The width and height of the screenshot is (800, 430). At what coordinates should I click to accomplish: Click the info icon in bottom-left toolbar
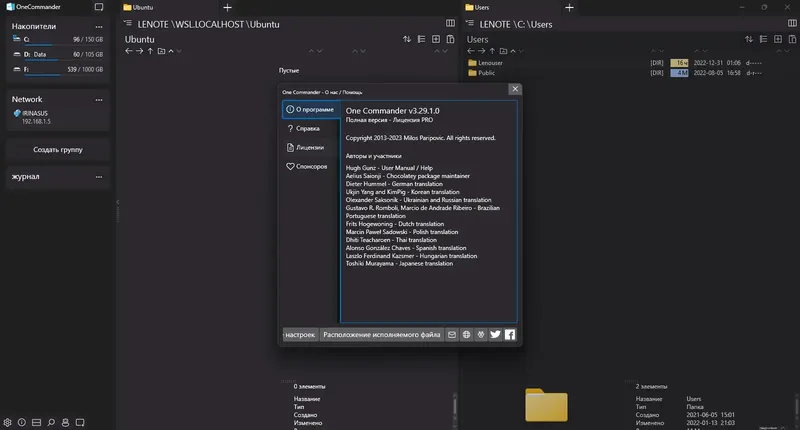pos(22,422)
